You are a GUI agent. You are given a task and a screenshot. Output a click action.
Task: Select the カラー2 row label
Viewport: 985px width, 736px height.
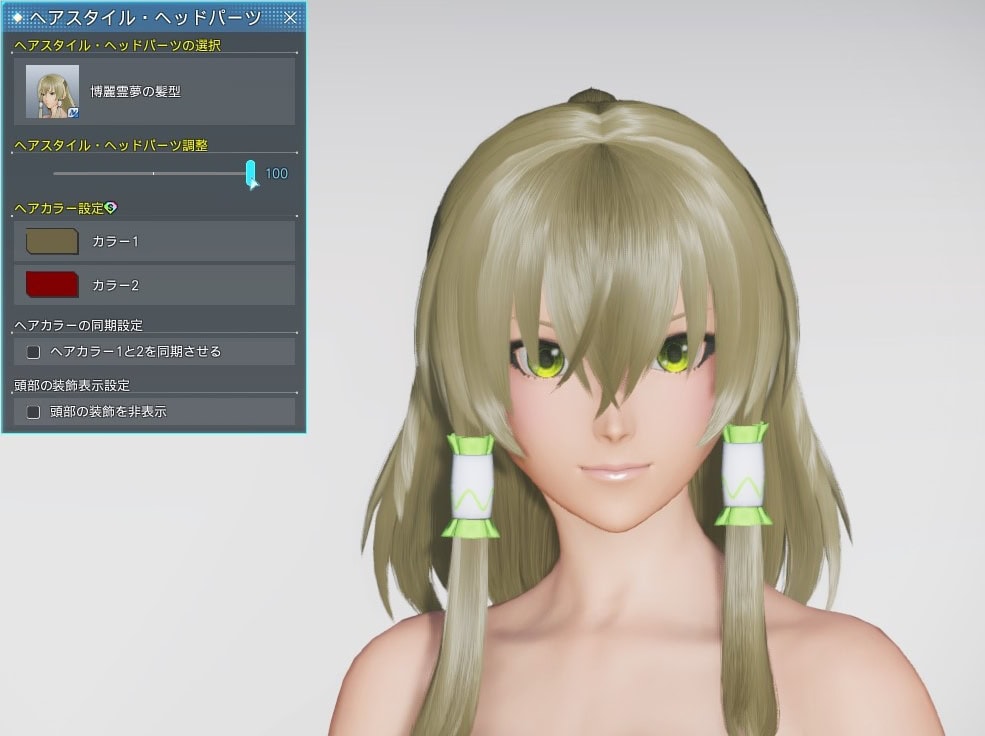115,286
